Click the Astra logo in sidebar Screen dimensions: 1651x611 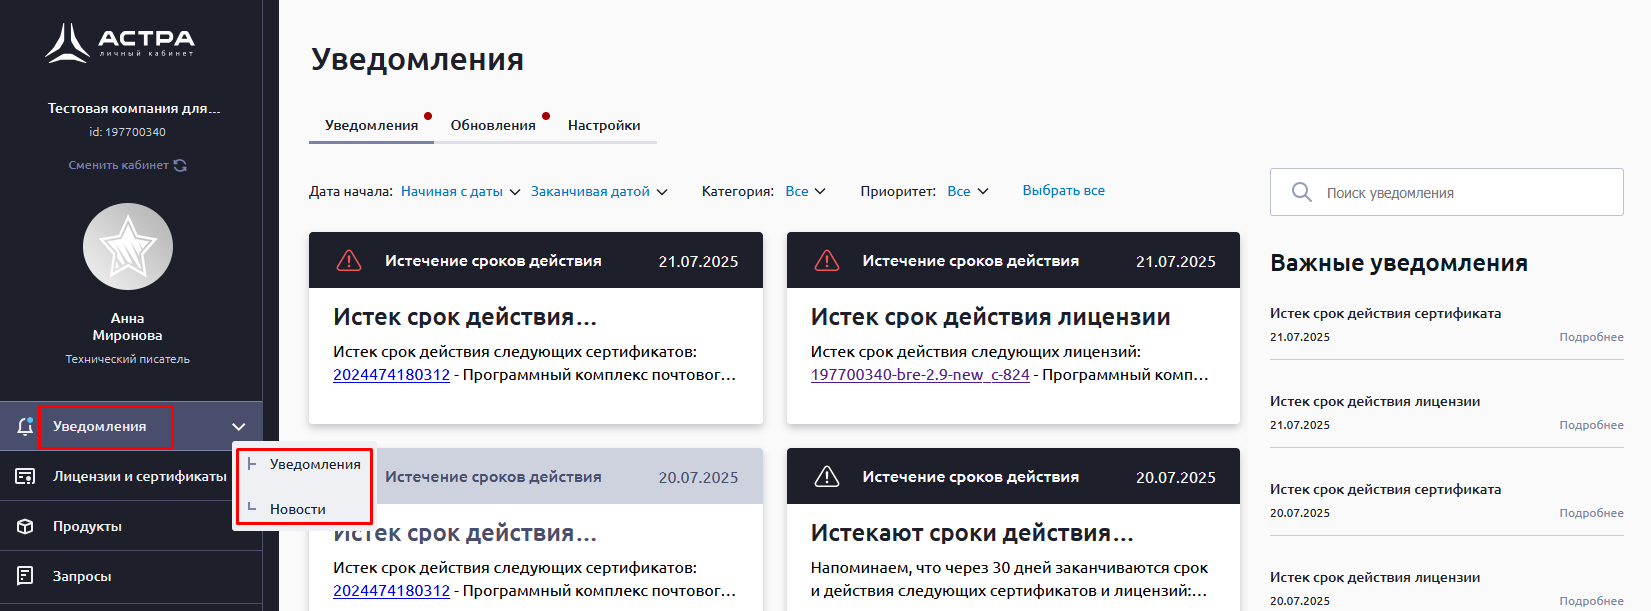[120, 43]
